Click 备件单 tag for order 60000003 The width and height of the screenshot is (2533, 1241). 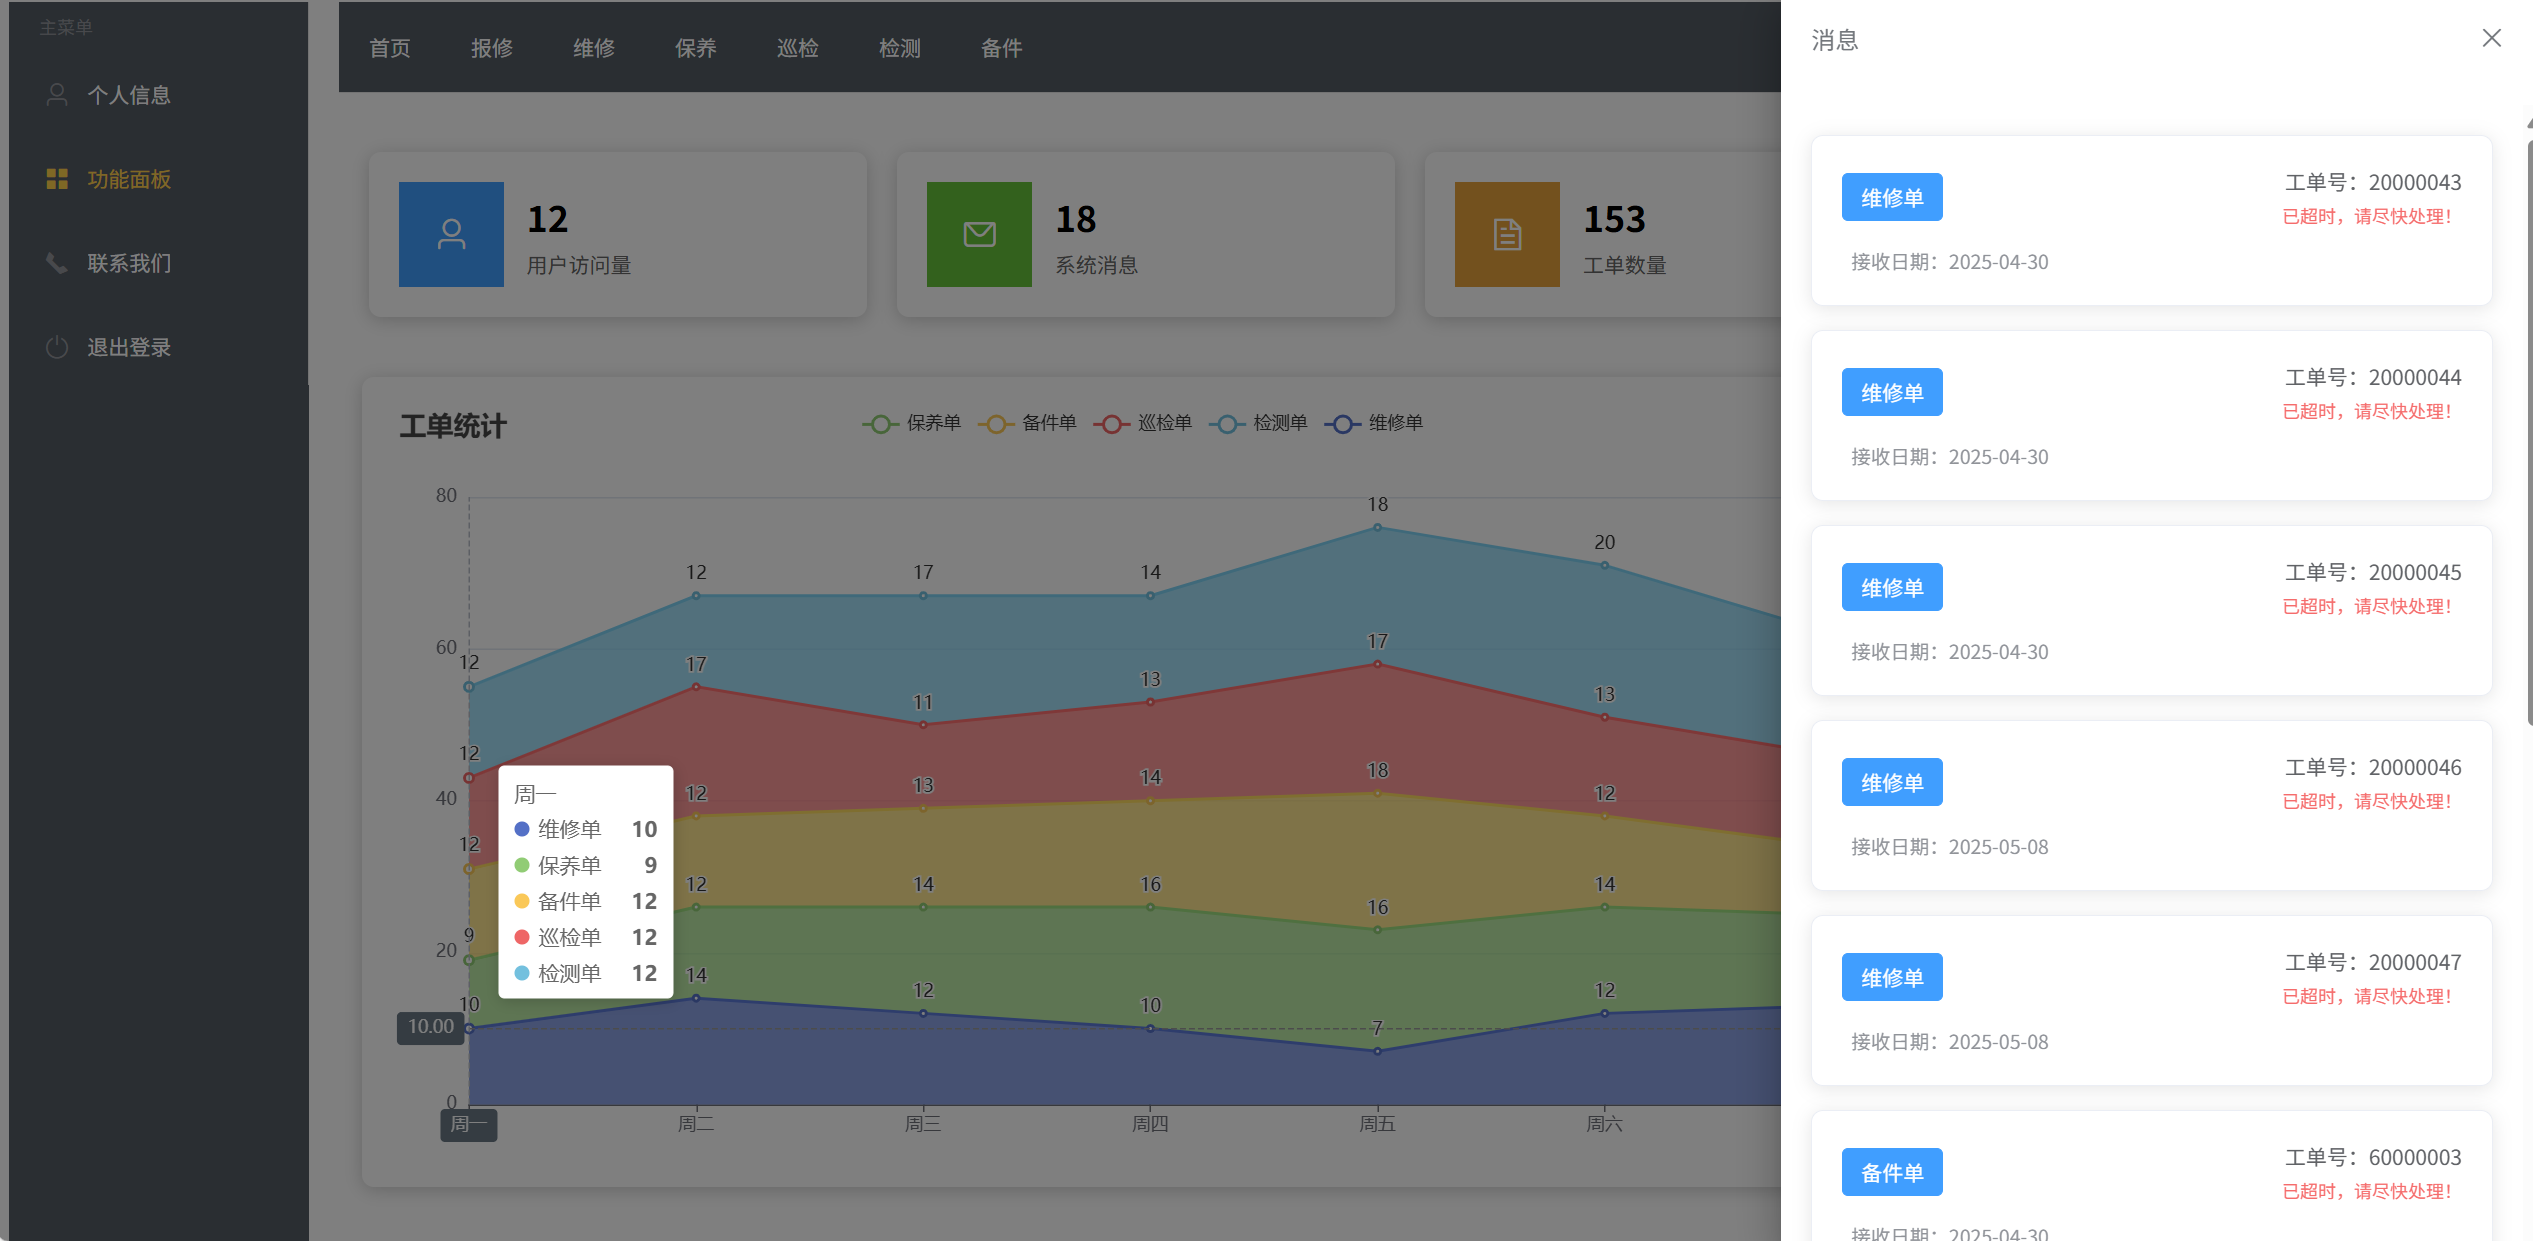1892,1172
